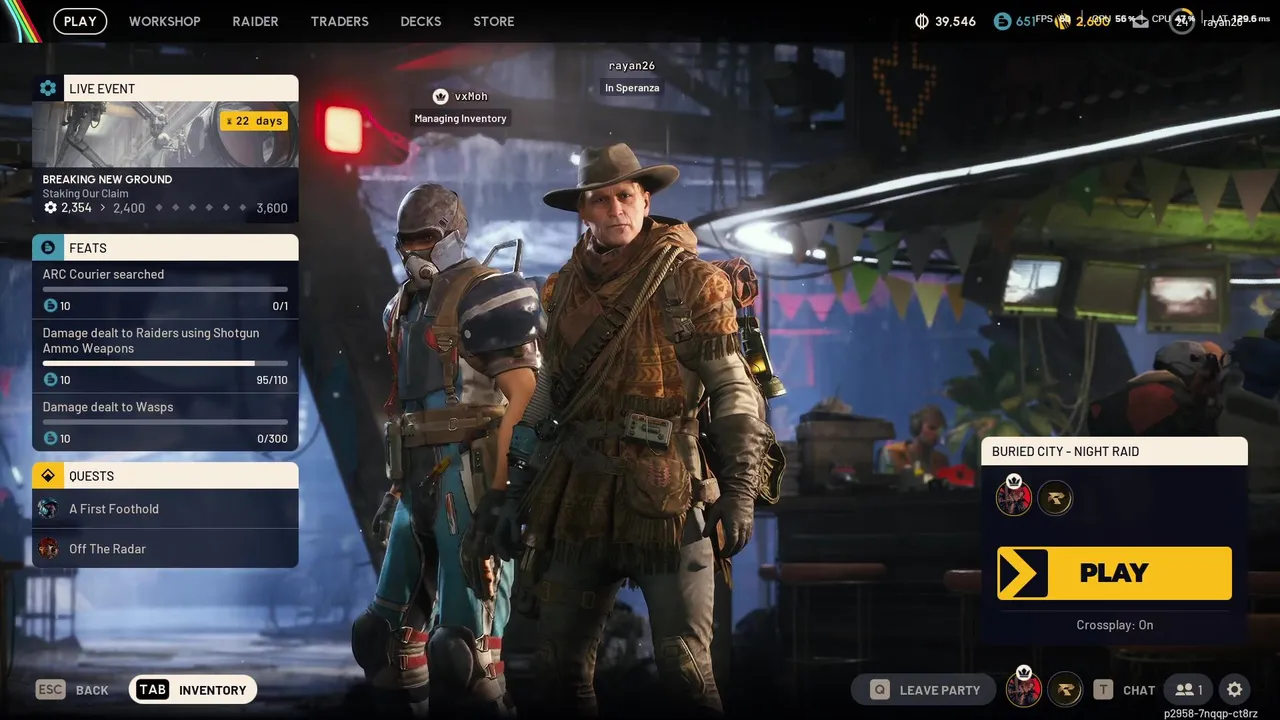
Task: Open the Buried City - Night Raid map header
Action: tap(1114, 451)
